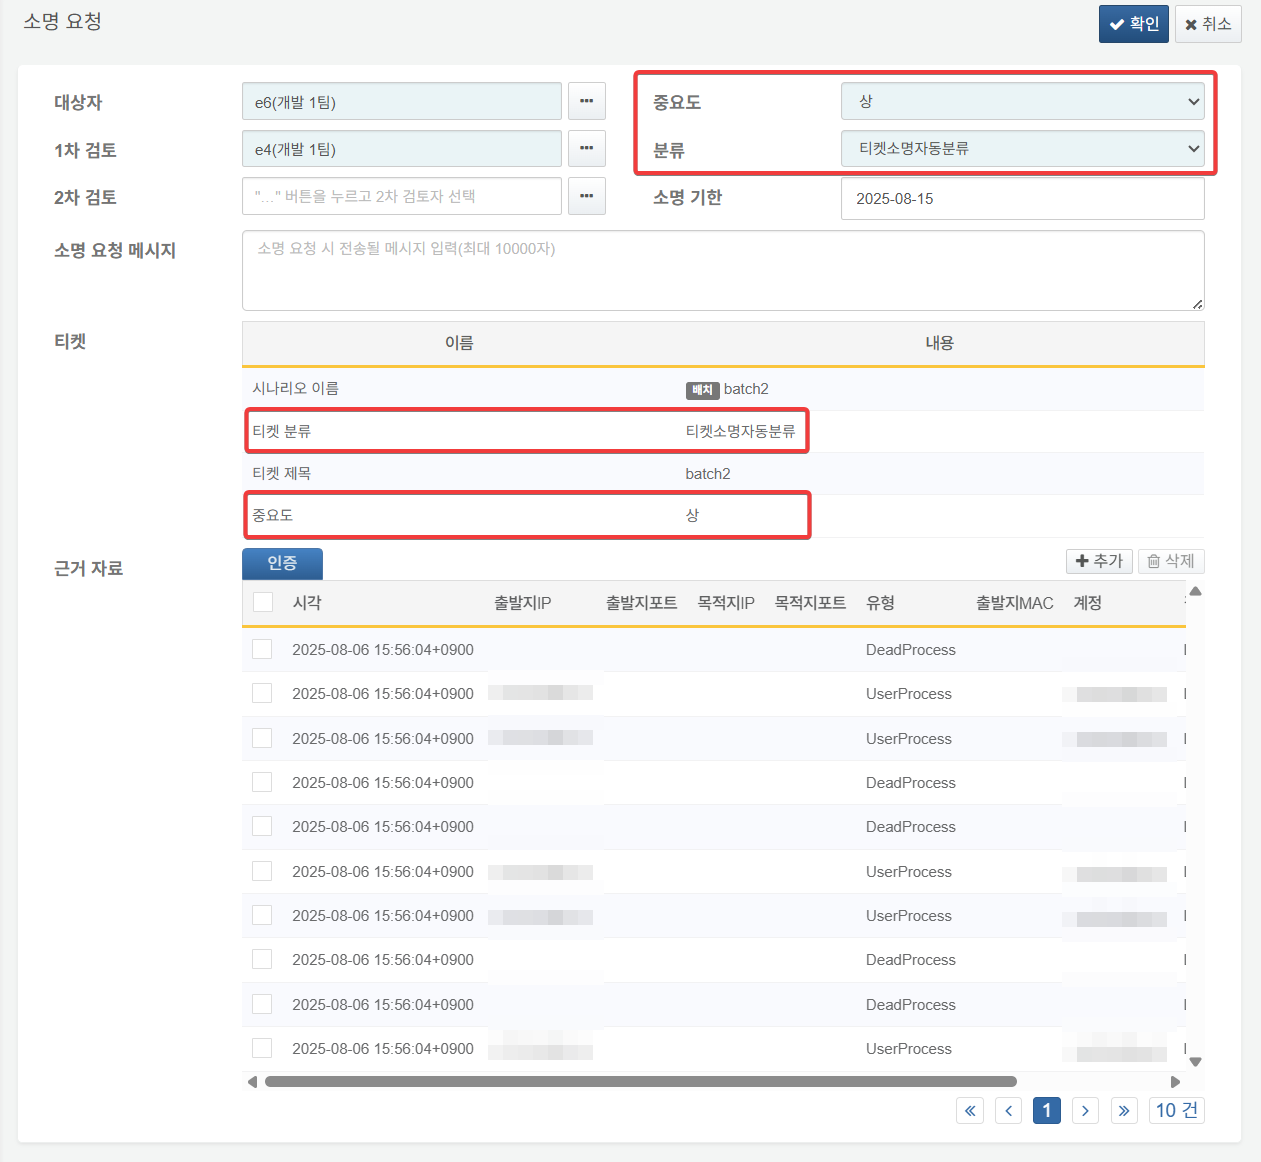Open the 10 건 page size selector
This screenshot has height=1162, width=1261.
(1176, 1110)
